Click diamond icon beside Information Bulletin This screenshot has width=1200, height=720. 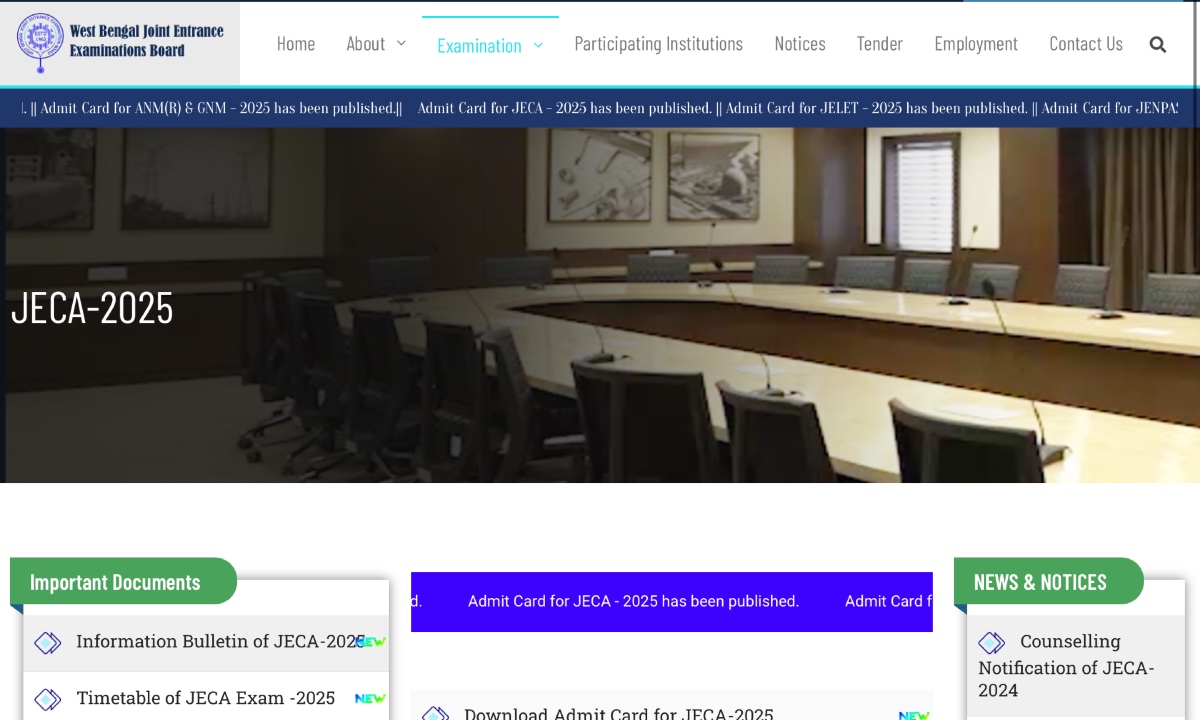click(x=48, y=643)
